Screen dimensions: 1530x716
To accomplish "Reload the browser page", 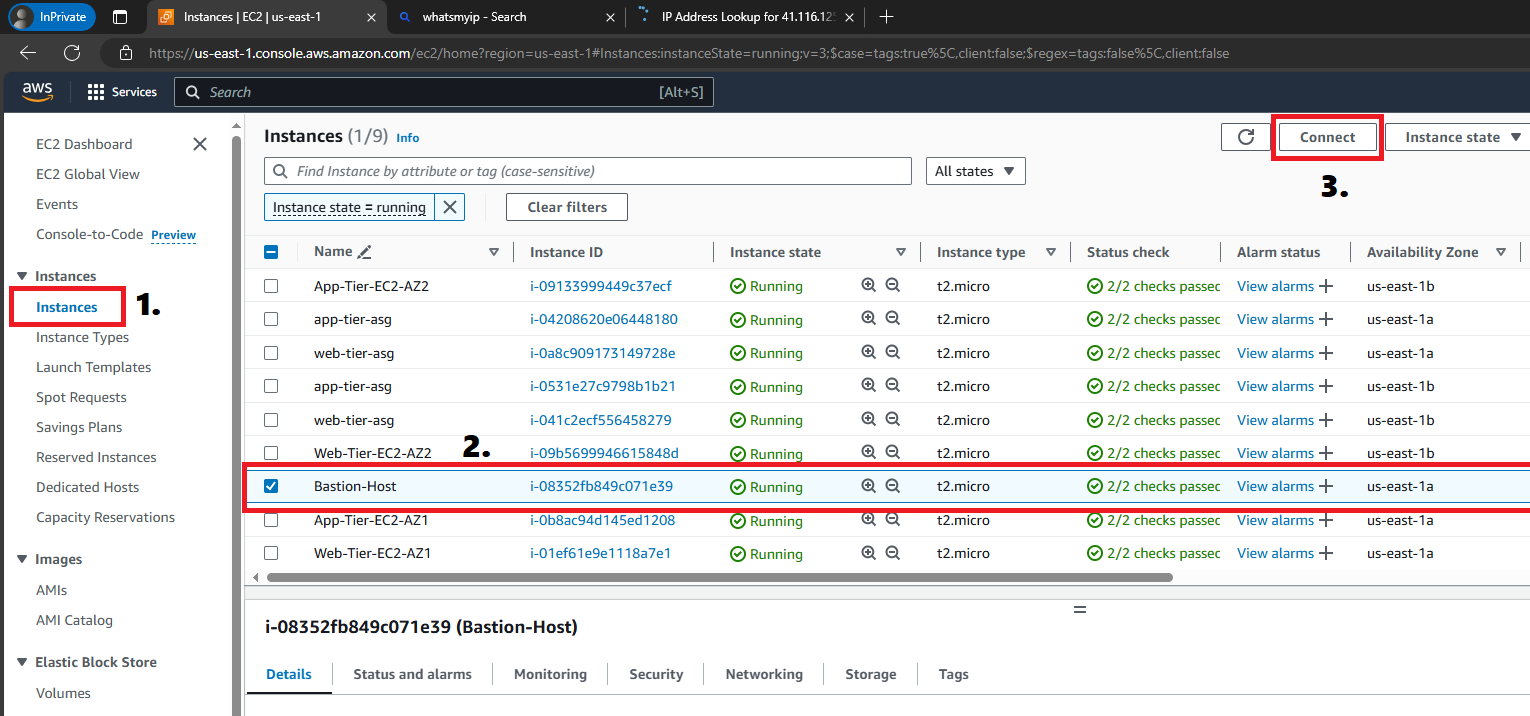I will click(72, 53).
